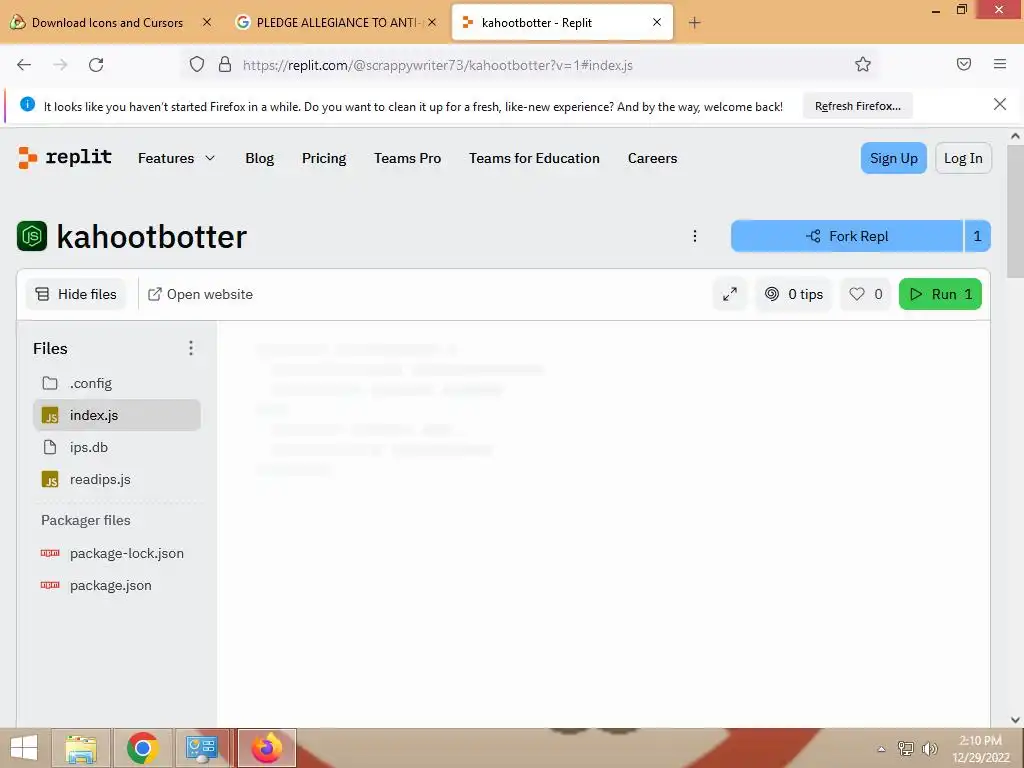Click the taskbar clock and date
Screen dimensions: 1024x768
point(981,748)
